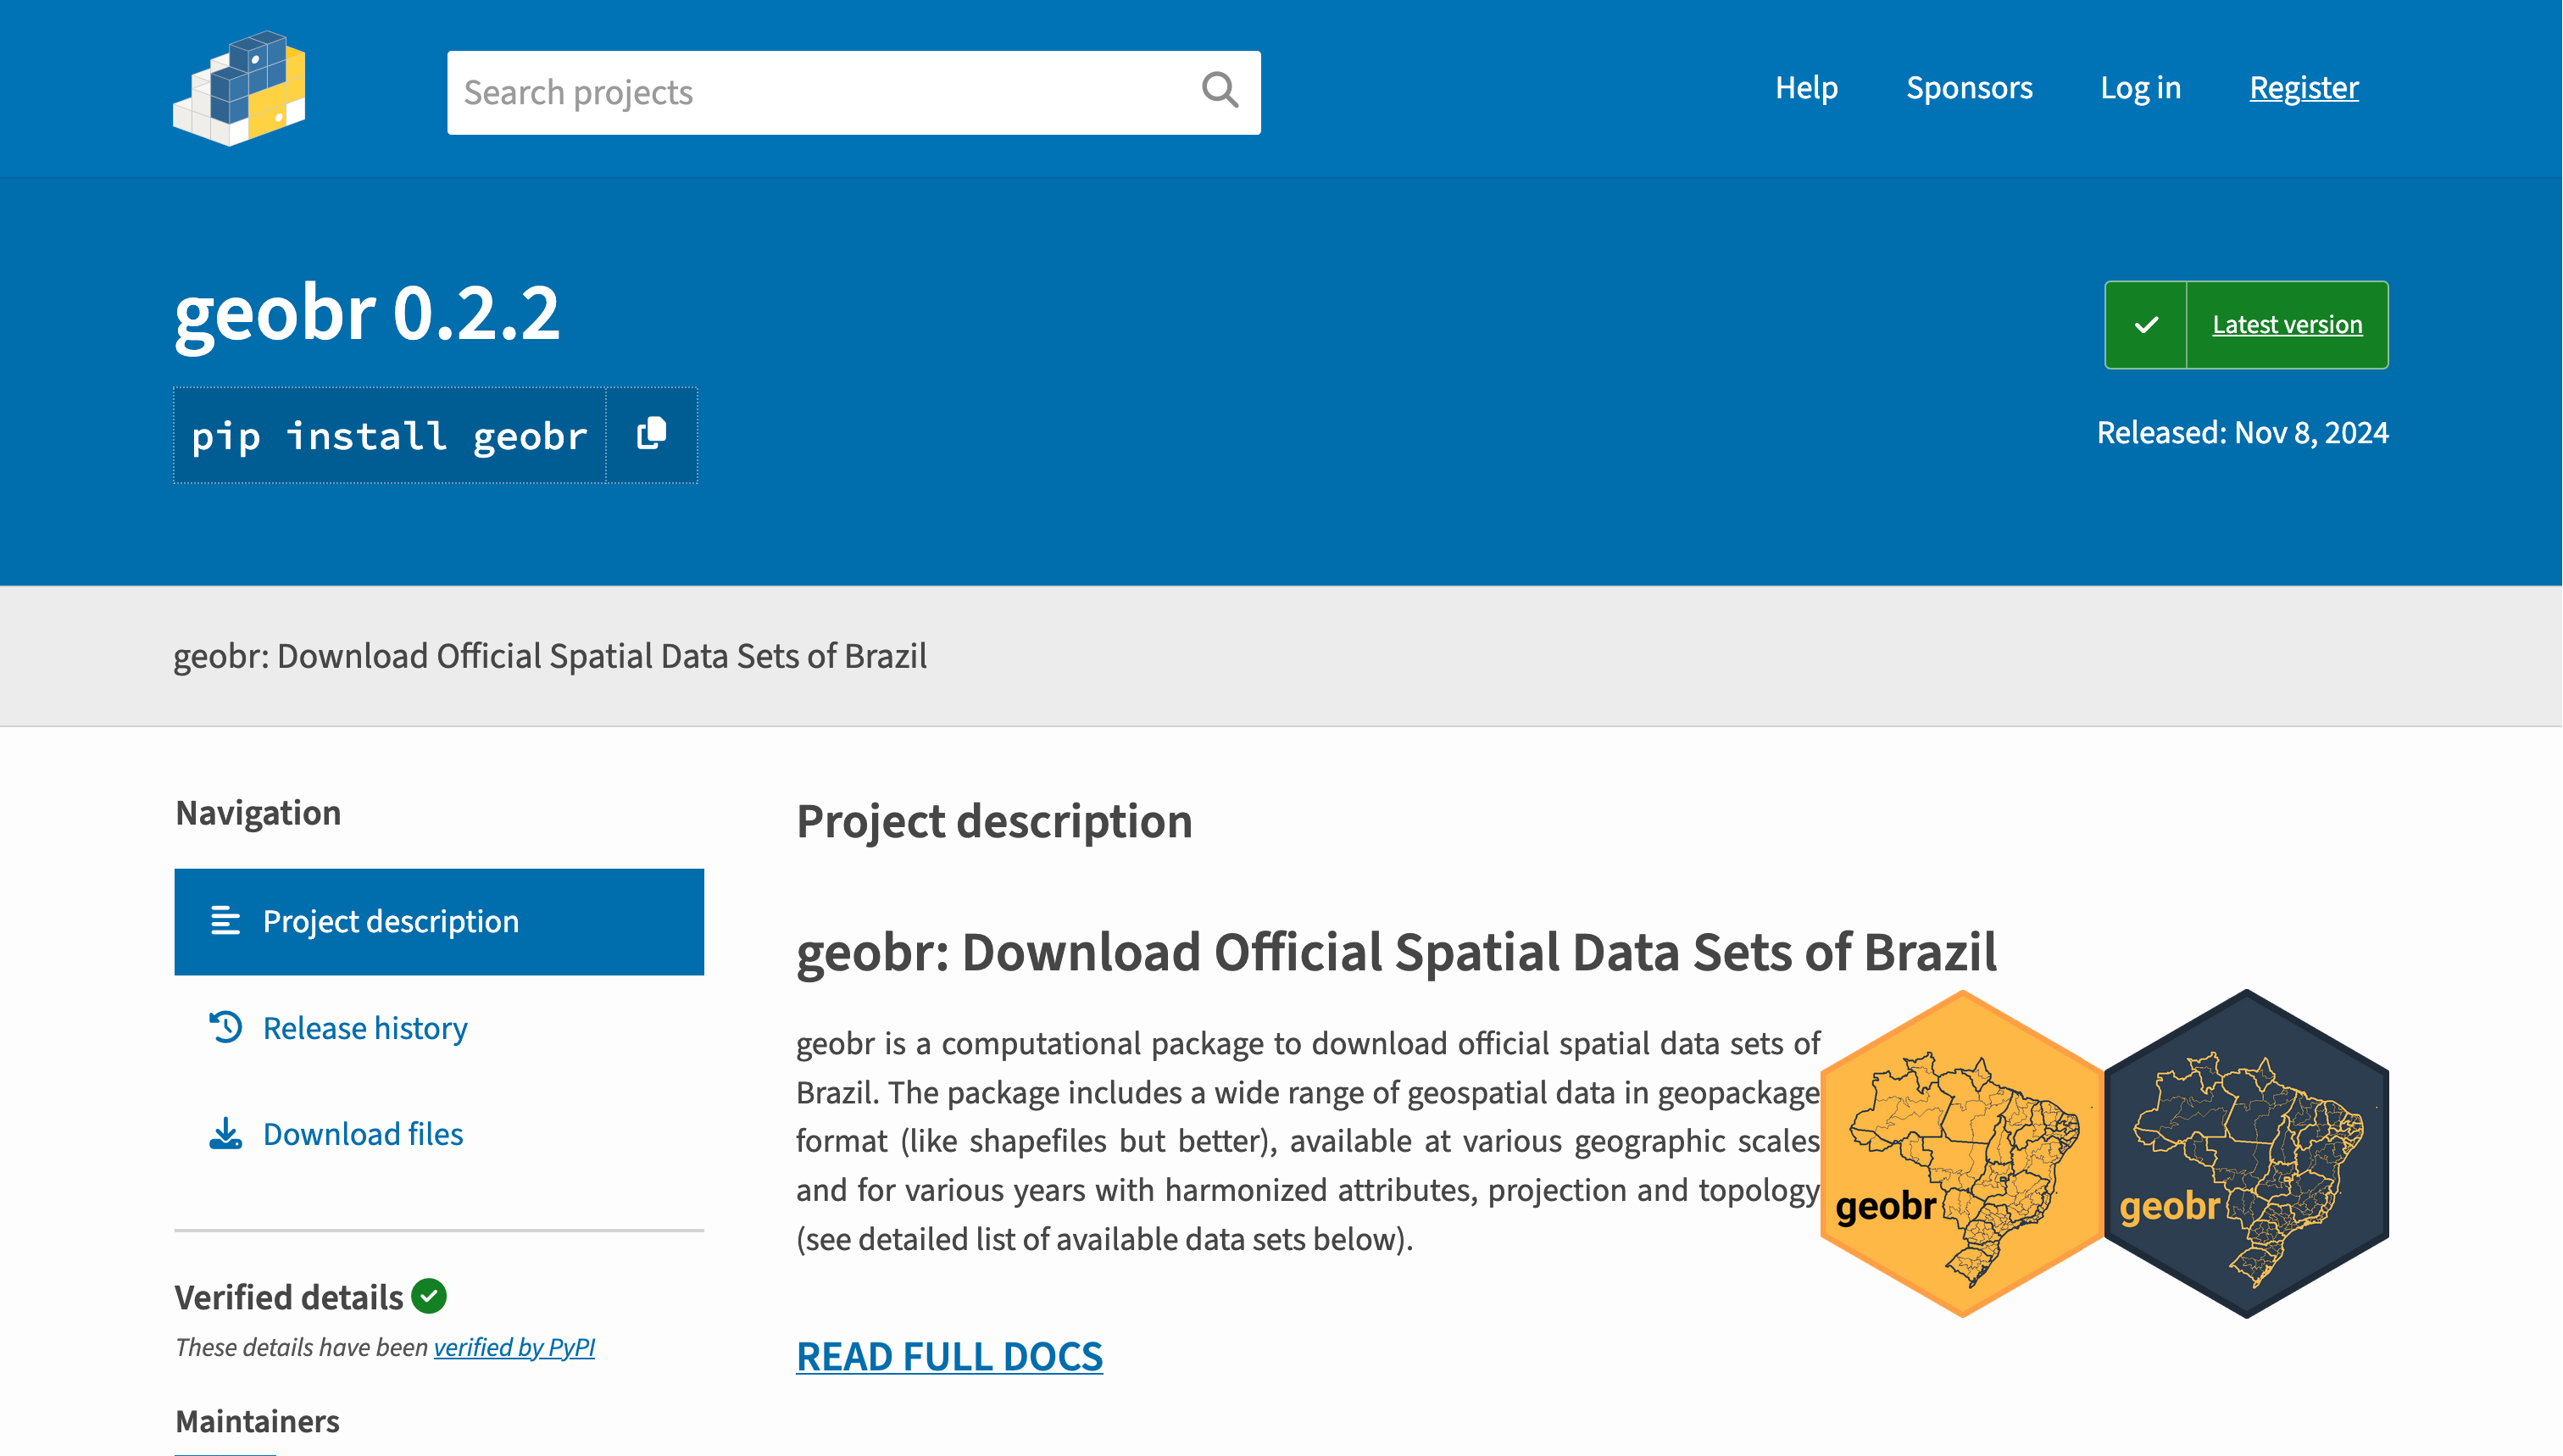Click the Download files arrow icon
The image size is (2563, 1456).
pos(226,1134)
